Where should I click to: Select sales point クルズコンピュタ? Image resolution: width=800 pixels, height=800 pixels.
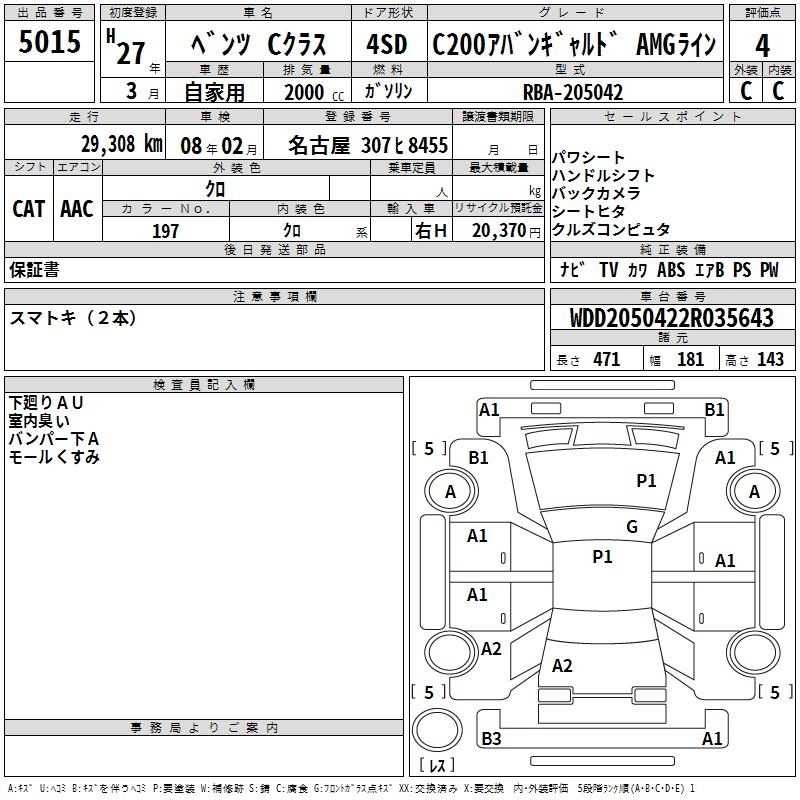click(x=611, y=229)
